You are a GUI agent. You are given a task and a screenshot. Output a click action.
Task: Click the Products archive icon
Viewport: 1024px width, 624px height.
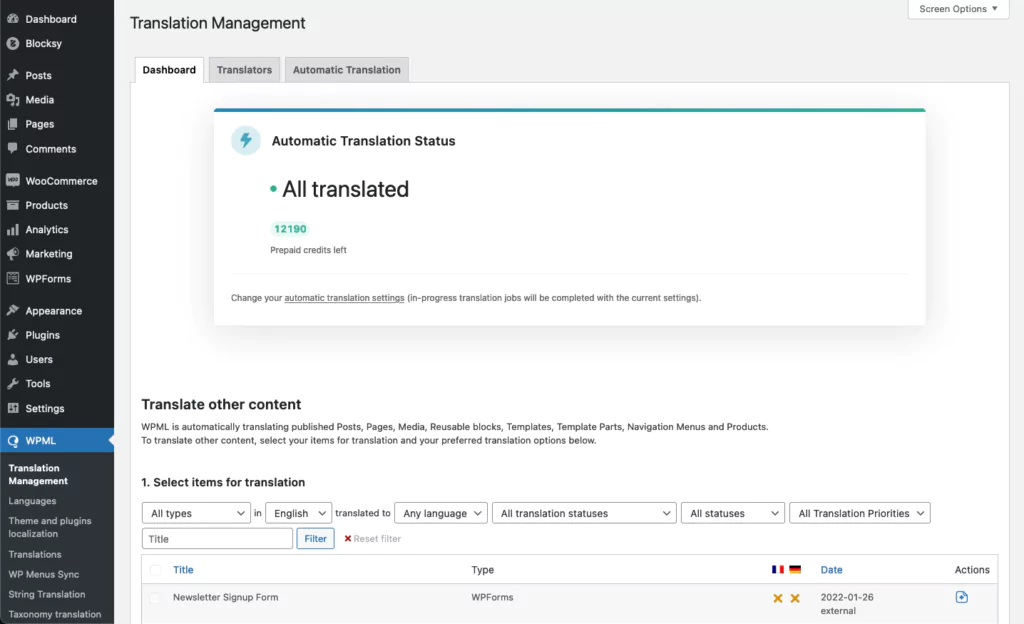coord(12,205)
